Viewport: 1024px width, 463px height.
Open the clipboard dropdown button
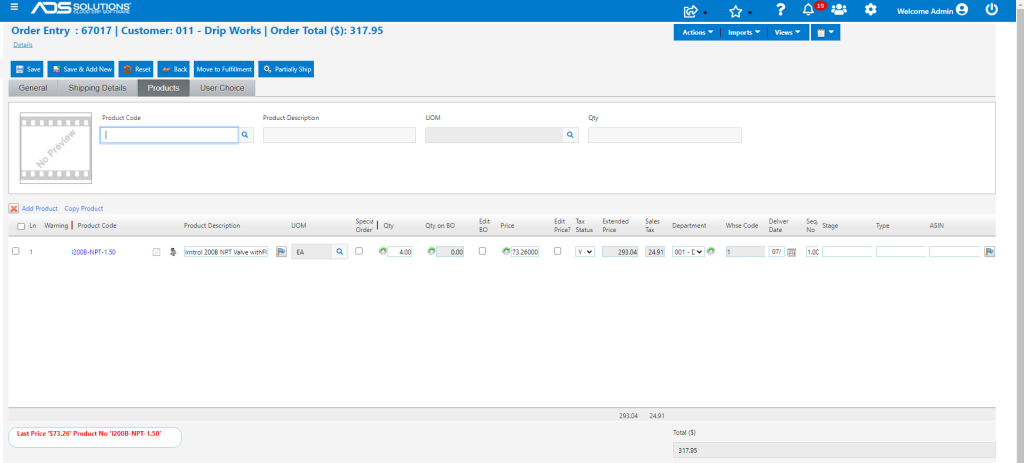pyautogui.click(x=825, y=32)
